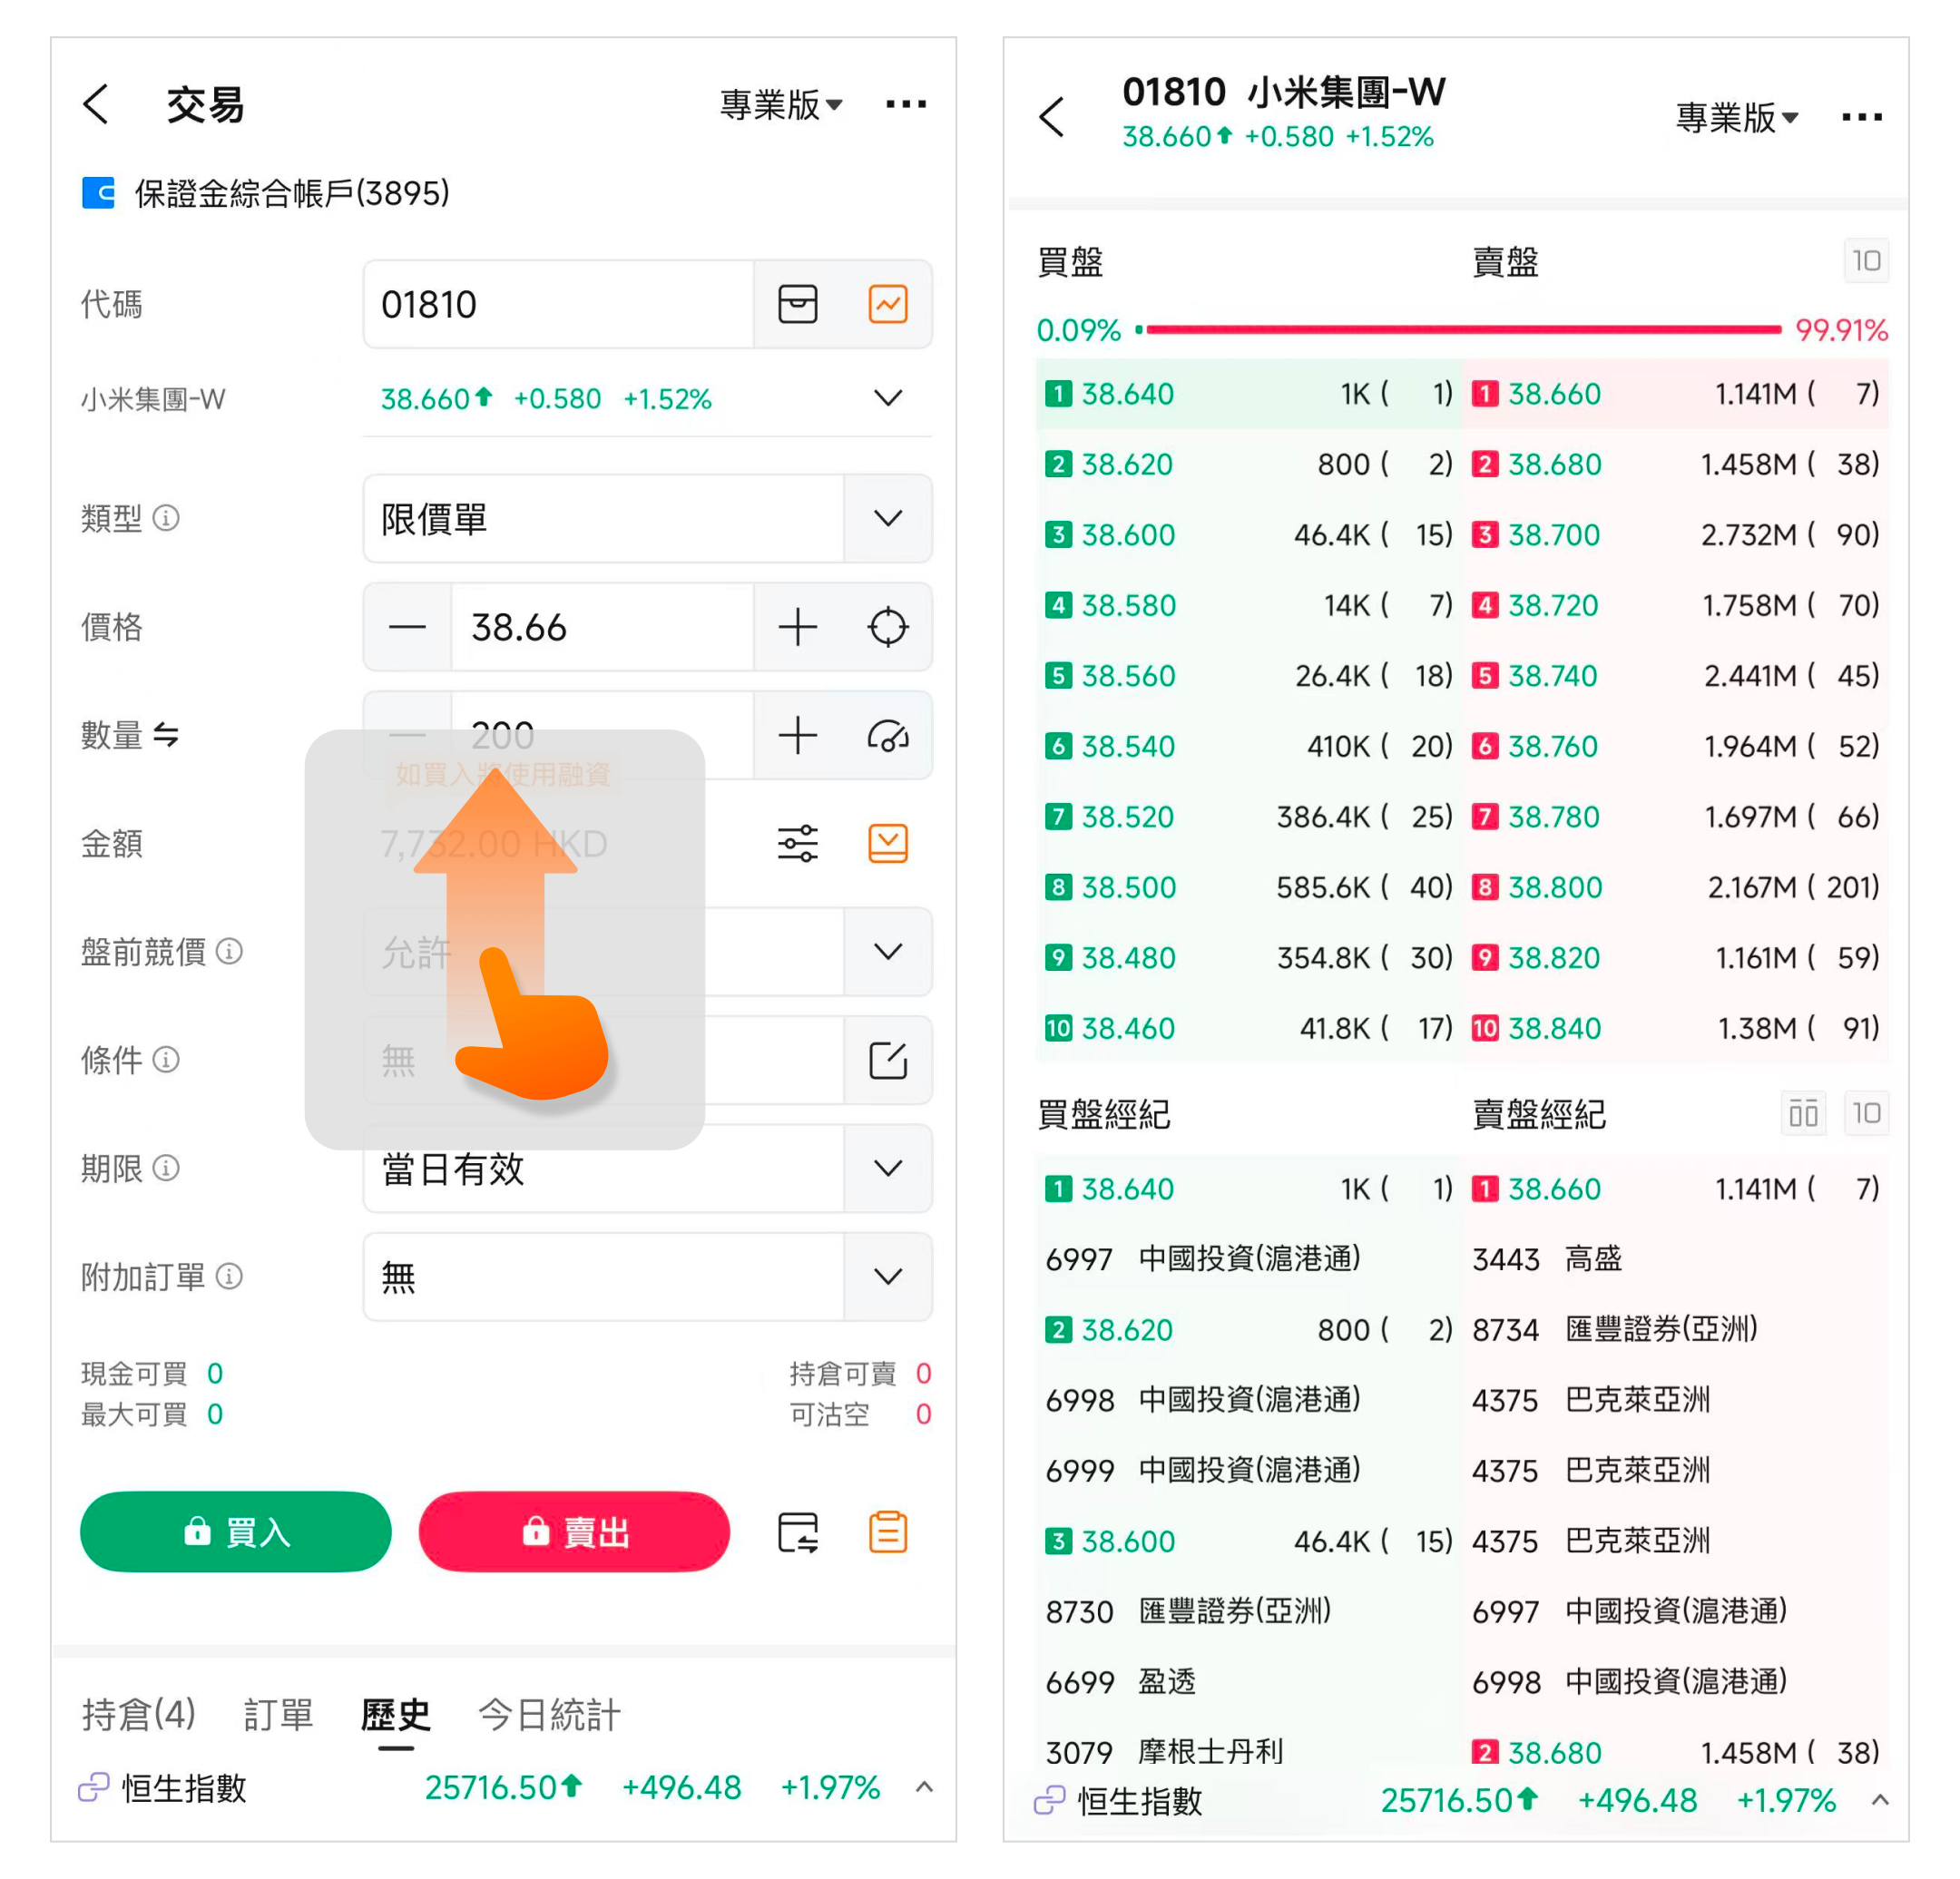Click the edit condition icon

(x=887, y=1060)
